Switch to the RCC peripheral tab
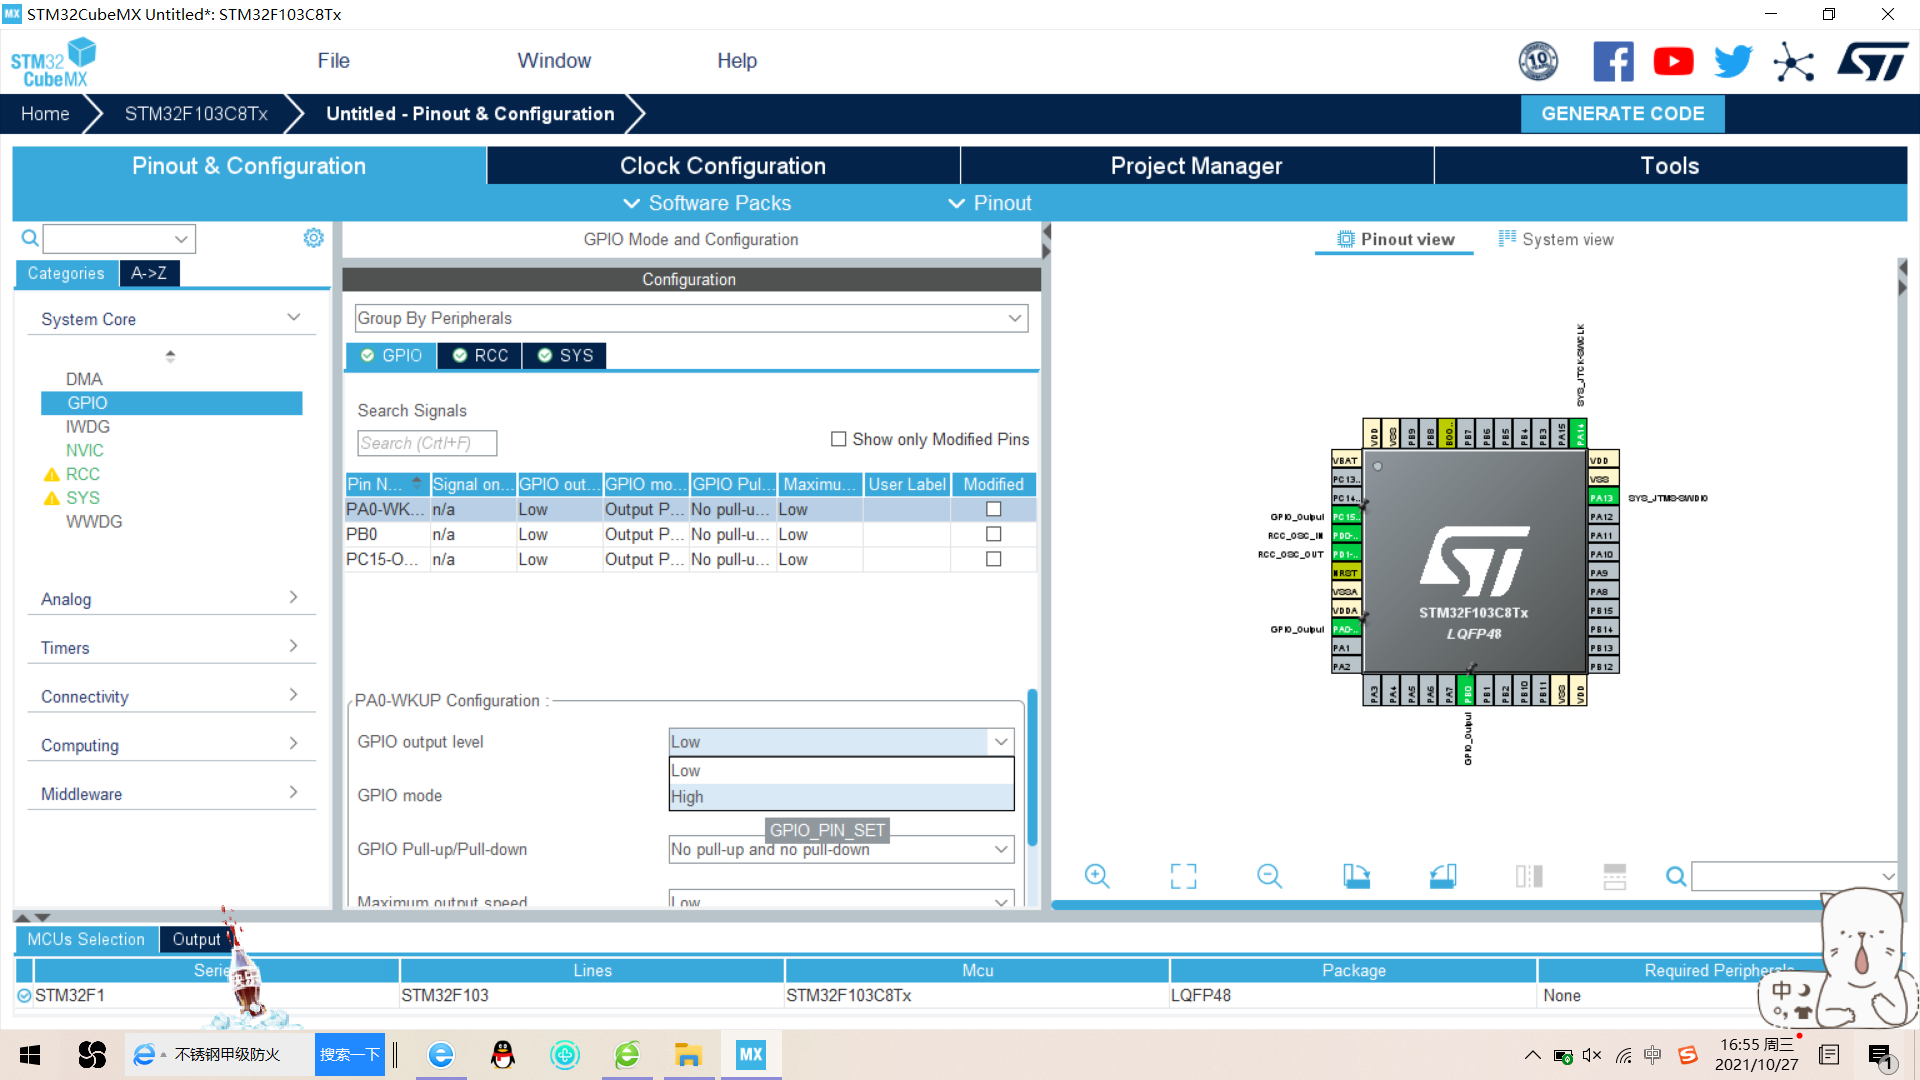The width and height of the screenshot is (1920, 1080). (x=480, y=356)
